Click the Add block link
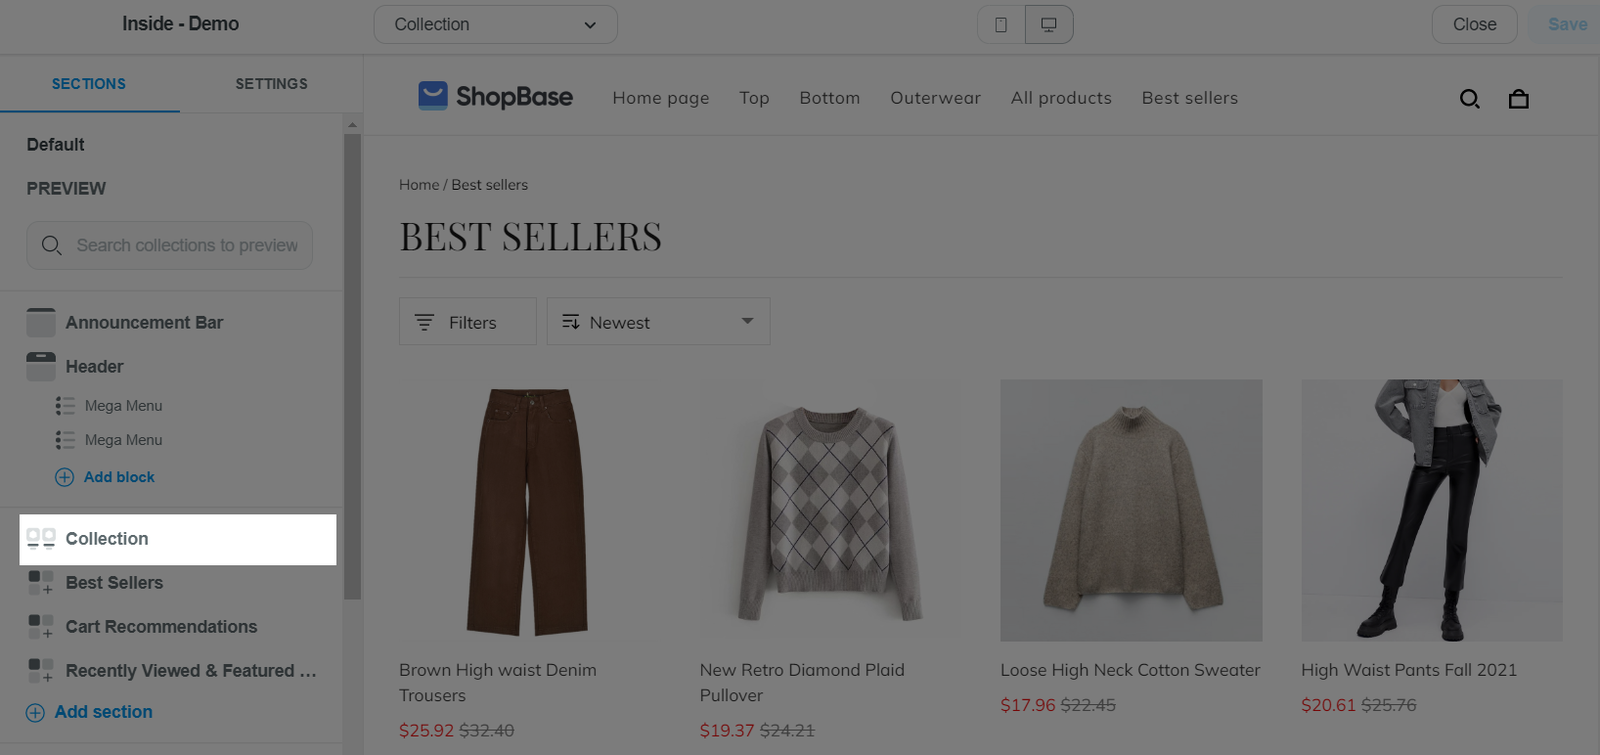 click(x=119, y=478)
